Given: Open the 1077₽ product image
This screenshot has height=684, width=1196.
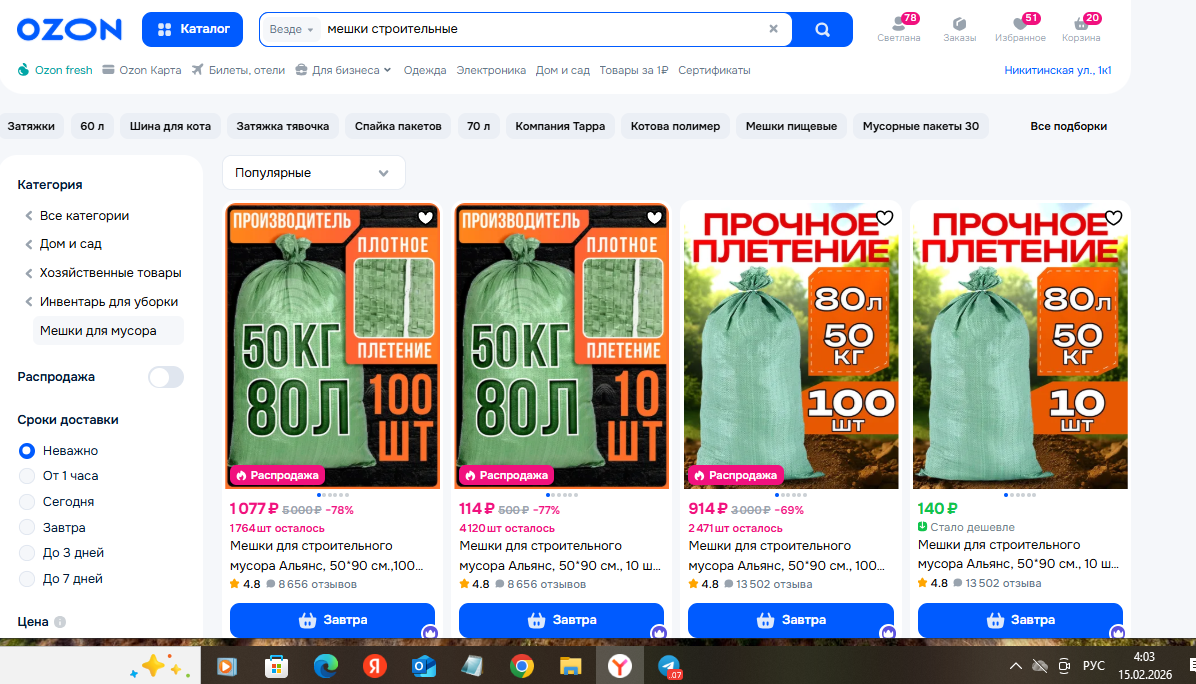Looking at the screenshot, I should 333,346.
